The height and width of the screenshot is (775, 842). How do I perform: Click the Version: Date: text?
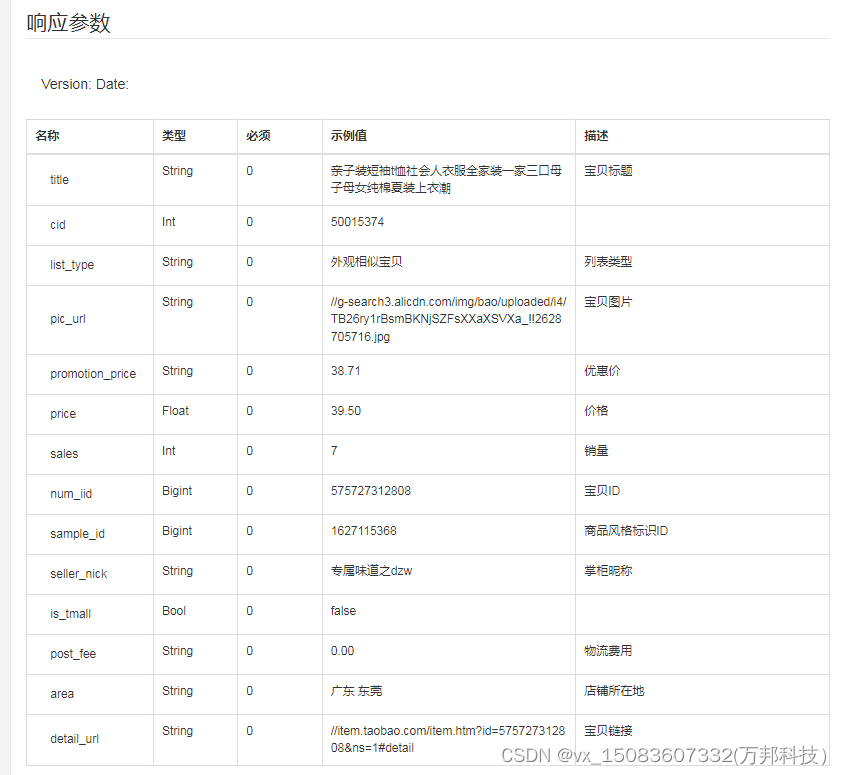pos(85,84)
